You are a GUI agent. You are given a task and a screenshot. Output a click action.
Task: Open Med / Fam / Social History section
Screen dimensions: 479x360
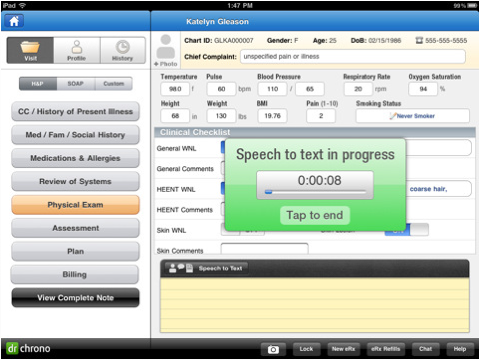[x=75, y=135]
